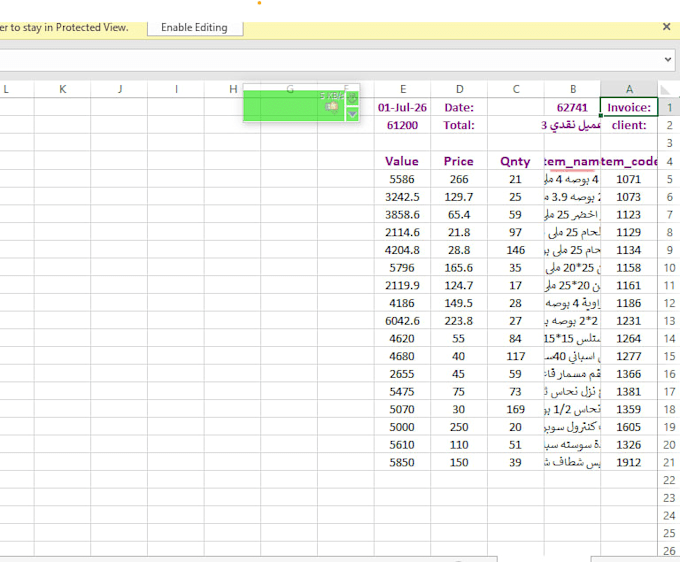This screenshot has height=562, width=680.
Task: Click item code cell 1912
Action: click(629, 462)
